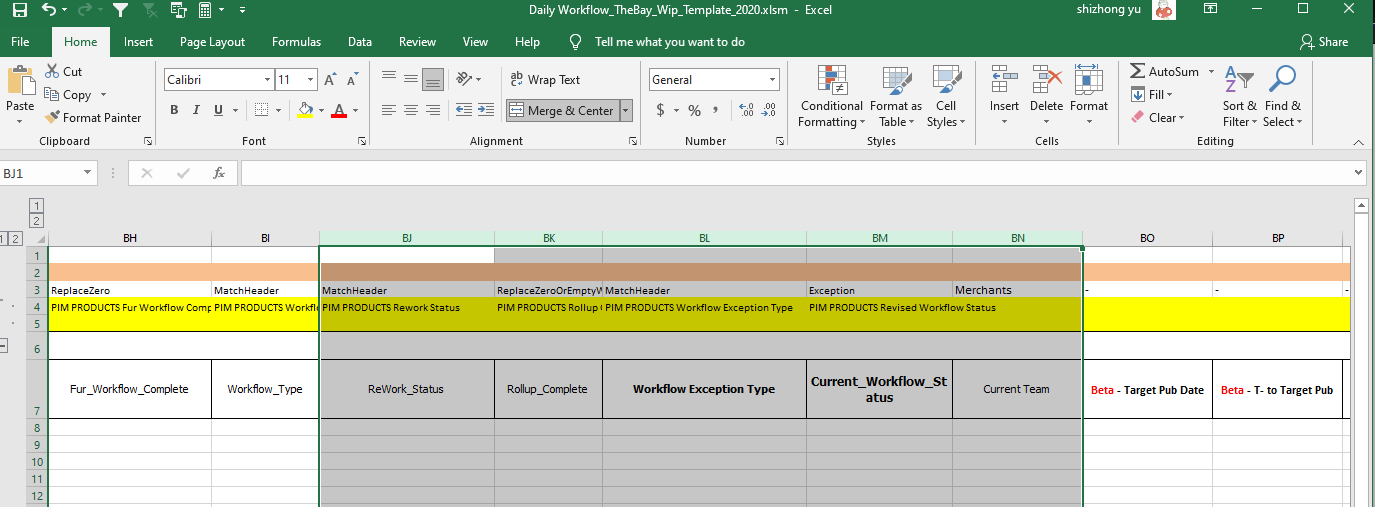Image resolution: width=1375 pixels, height=507 pixels.
Task: Open the File menu
Action: point(20,42)
